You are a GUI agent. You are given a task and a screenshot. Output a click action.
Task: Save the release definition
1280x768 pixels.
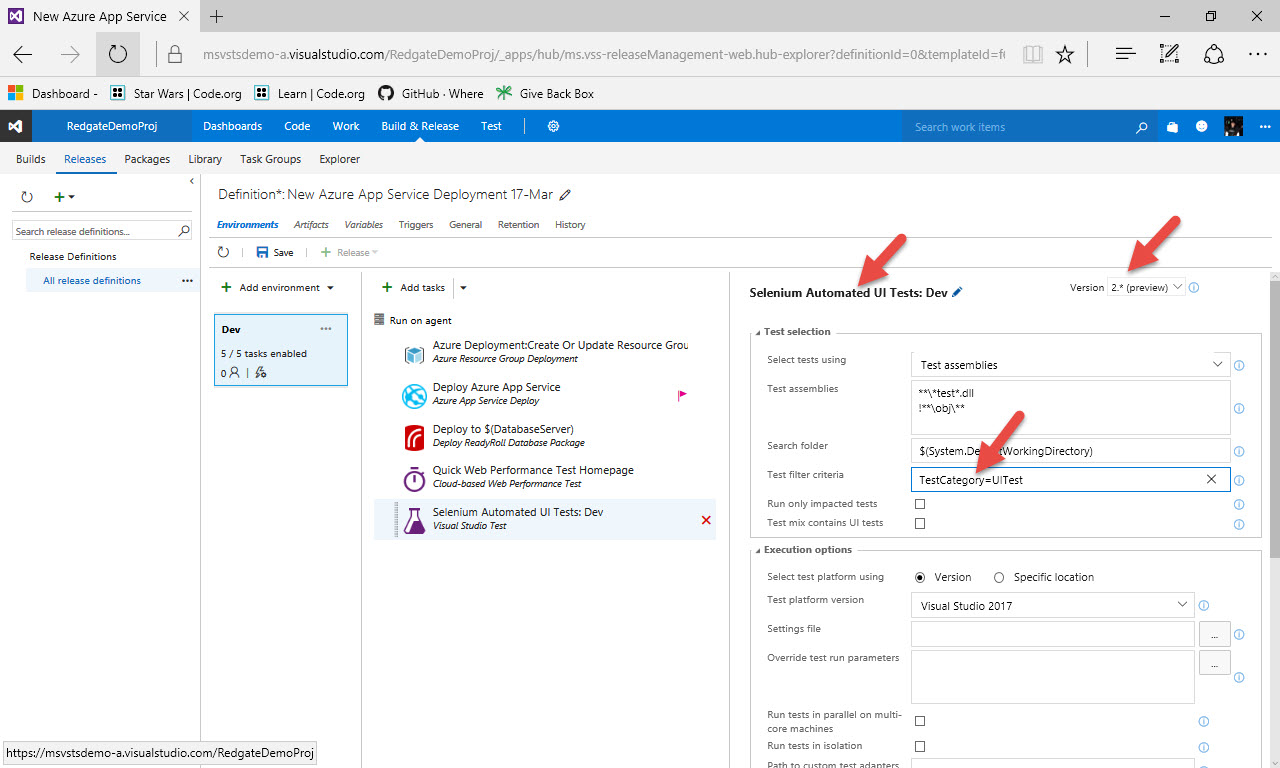(275, 253)
